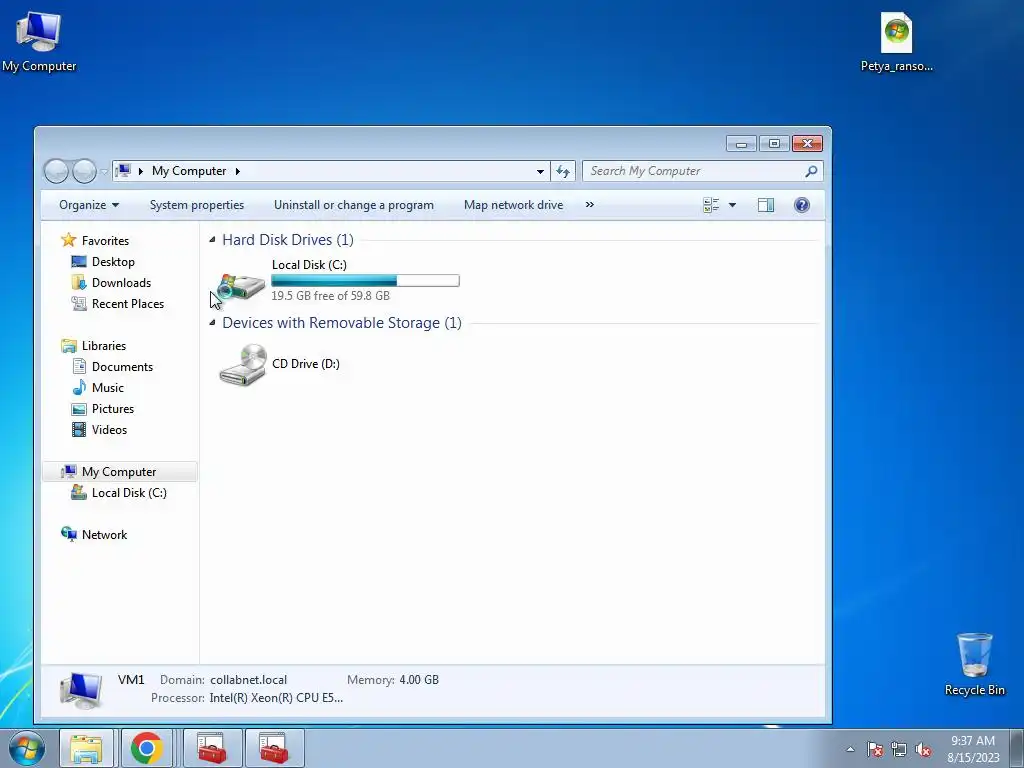Viewport: 1024px width, 768px height.
Task: Expand breadcrumb arrow after My Computer
Action: click(x=238, y=171)
